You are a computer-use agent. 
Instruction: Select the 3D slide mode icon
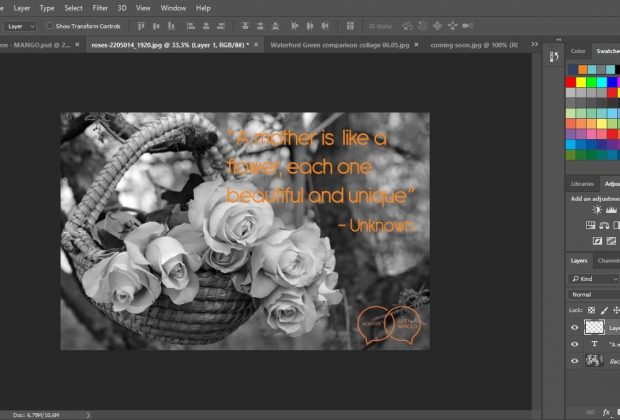pos(452,26)
